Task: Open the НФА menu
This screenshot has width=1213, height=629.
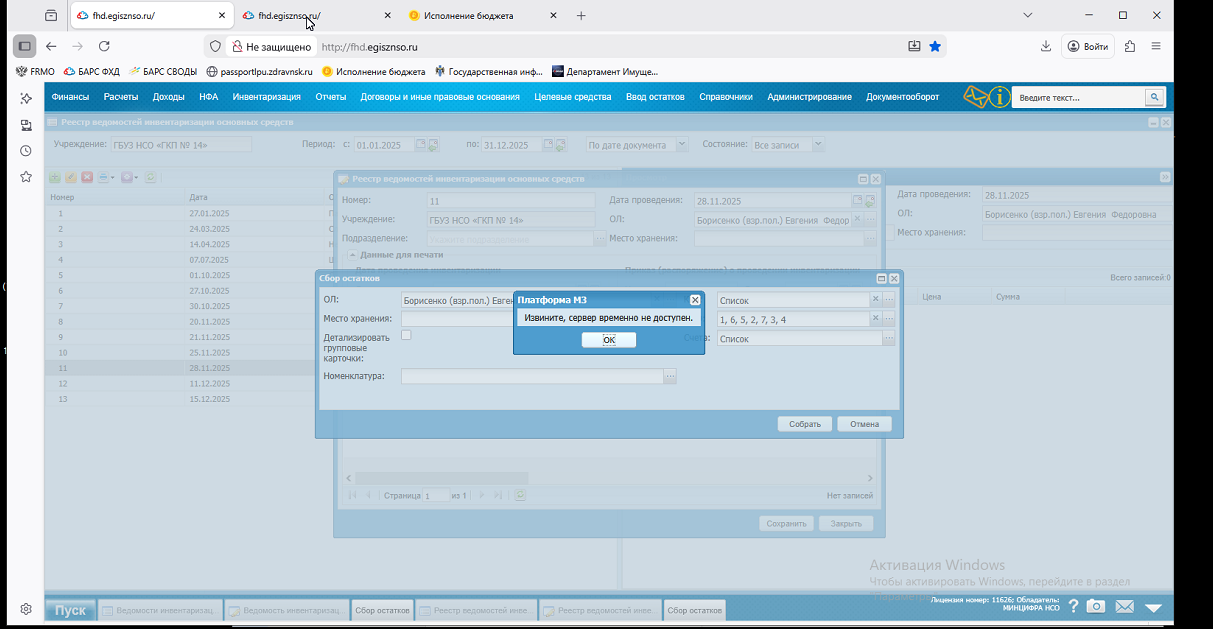Action: (208, 97)
